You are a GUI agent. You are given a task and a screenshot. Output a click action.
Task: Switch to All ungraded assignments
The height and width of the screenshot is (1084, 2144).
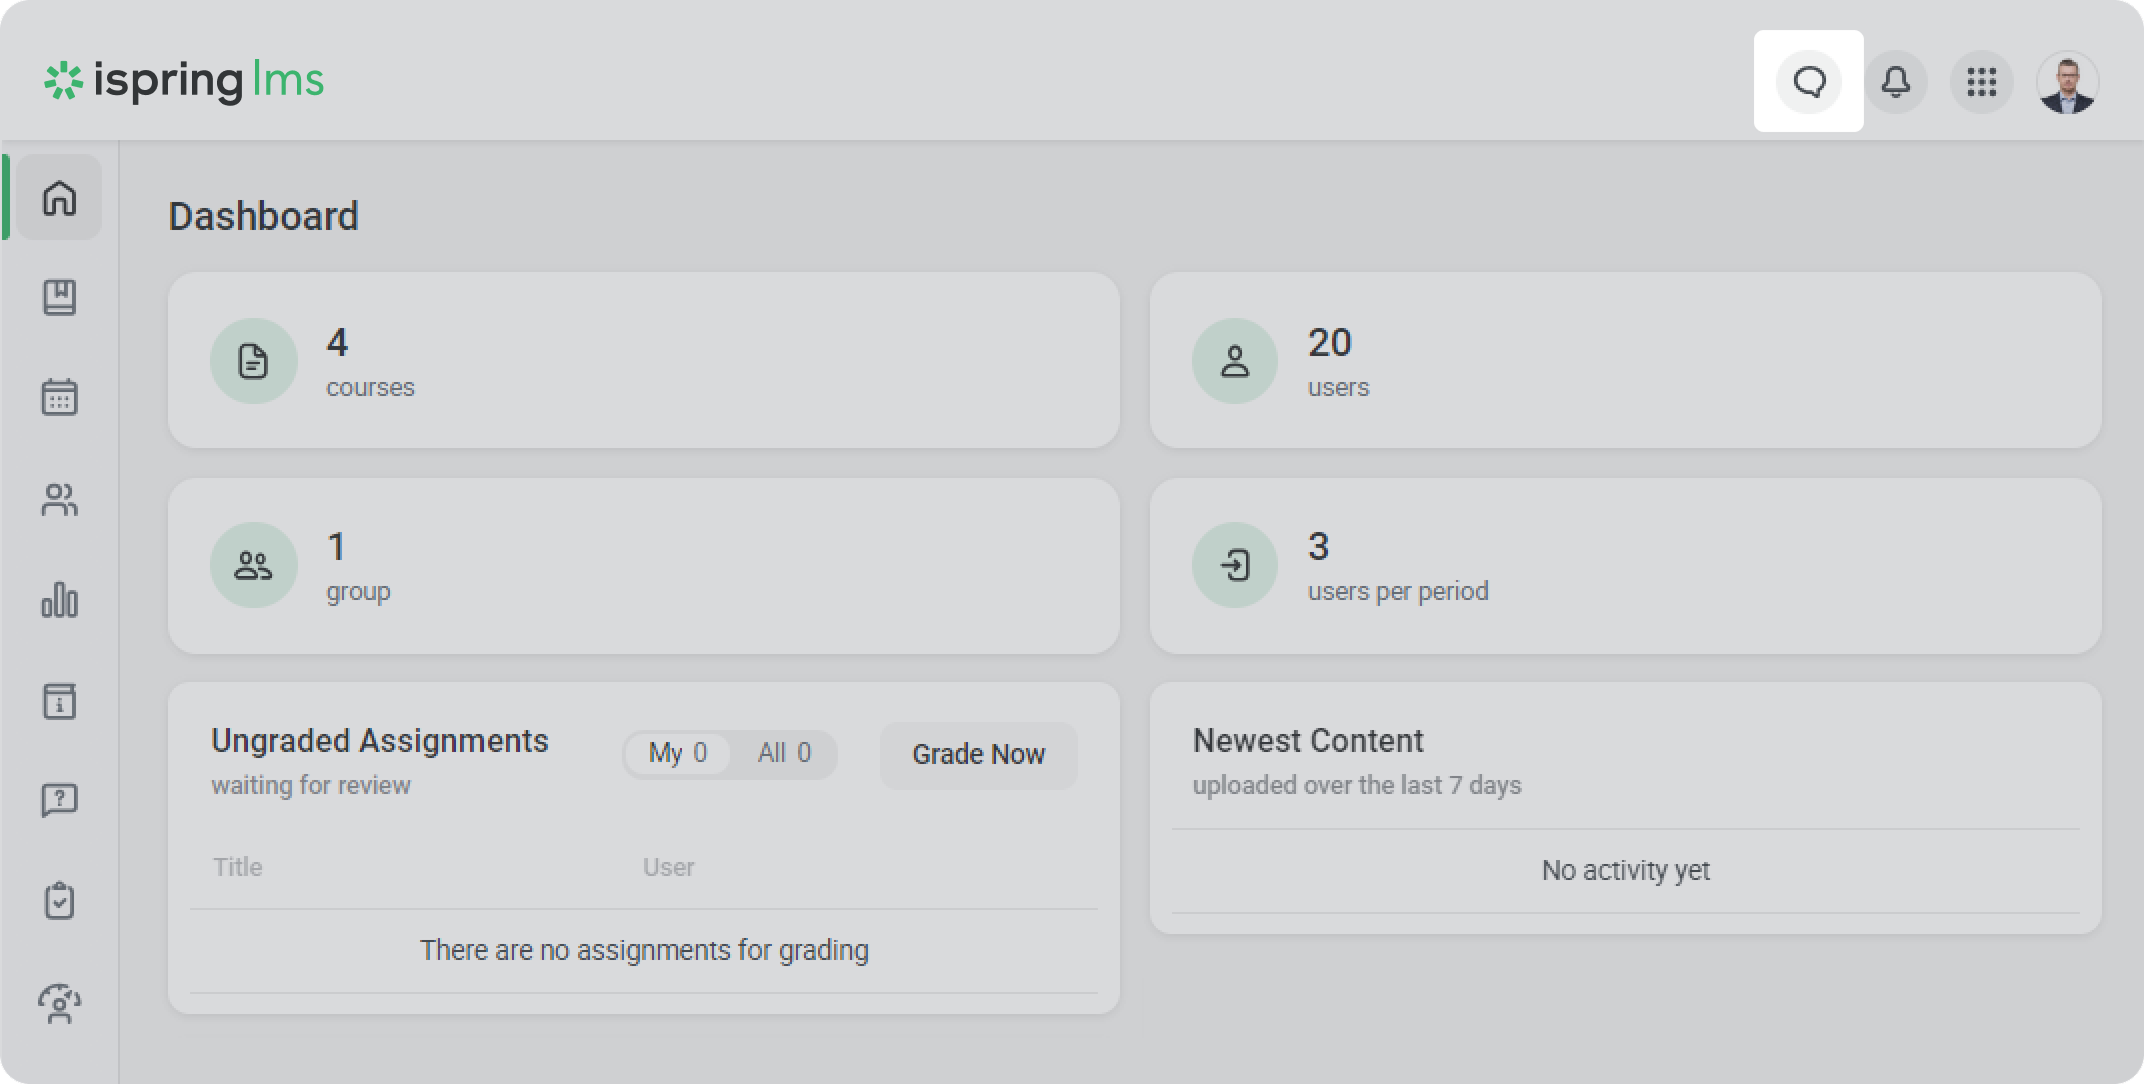(x=784, y=753)
